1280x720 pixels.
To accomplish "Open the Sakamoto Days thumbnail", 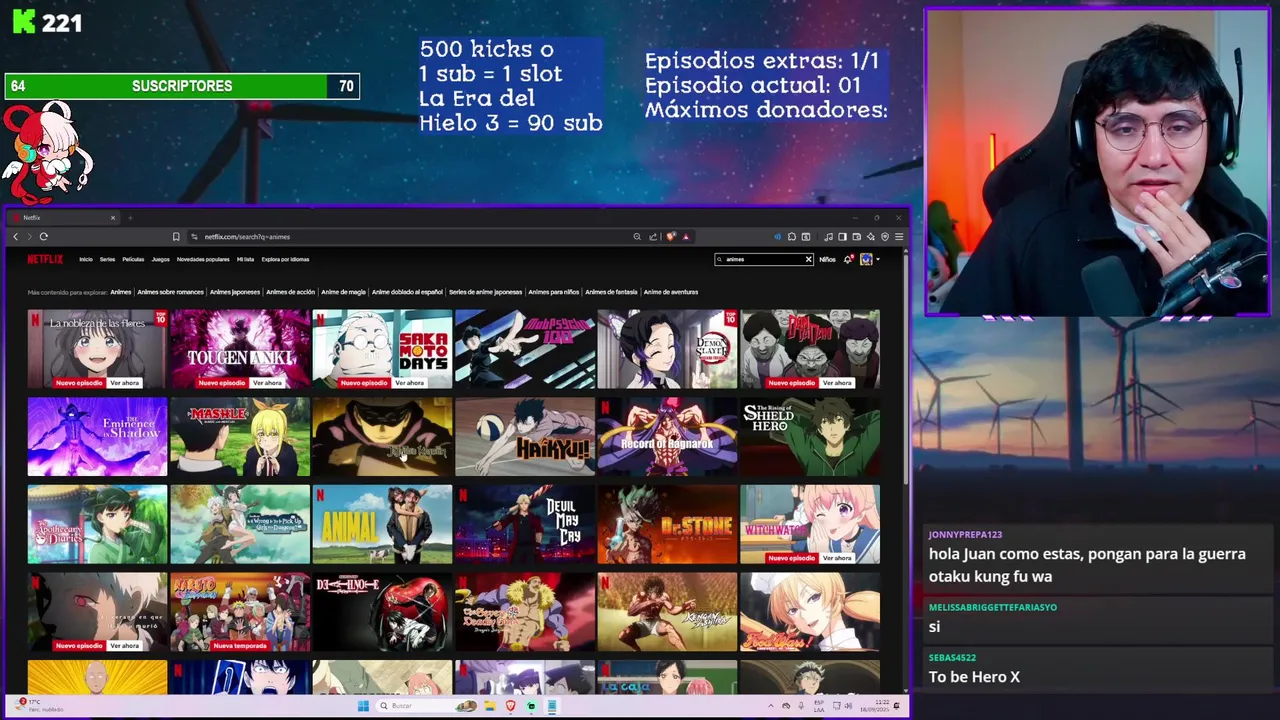I will coord(382,349).
